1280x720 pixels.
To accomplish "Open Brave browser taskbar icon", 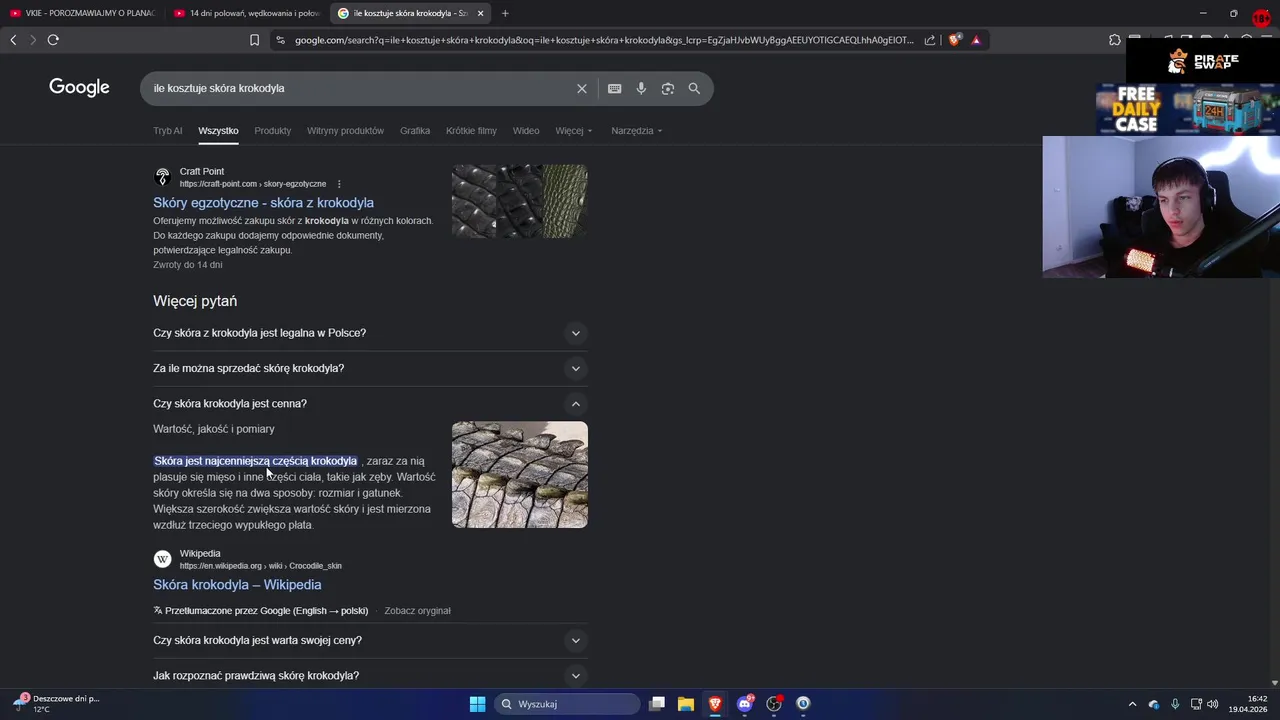I will [715, 704].
